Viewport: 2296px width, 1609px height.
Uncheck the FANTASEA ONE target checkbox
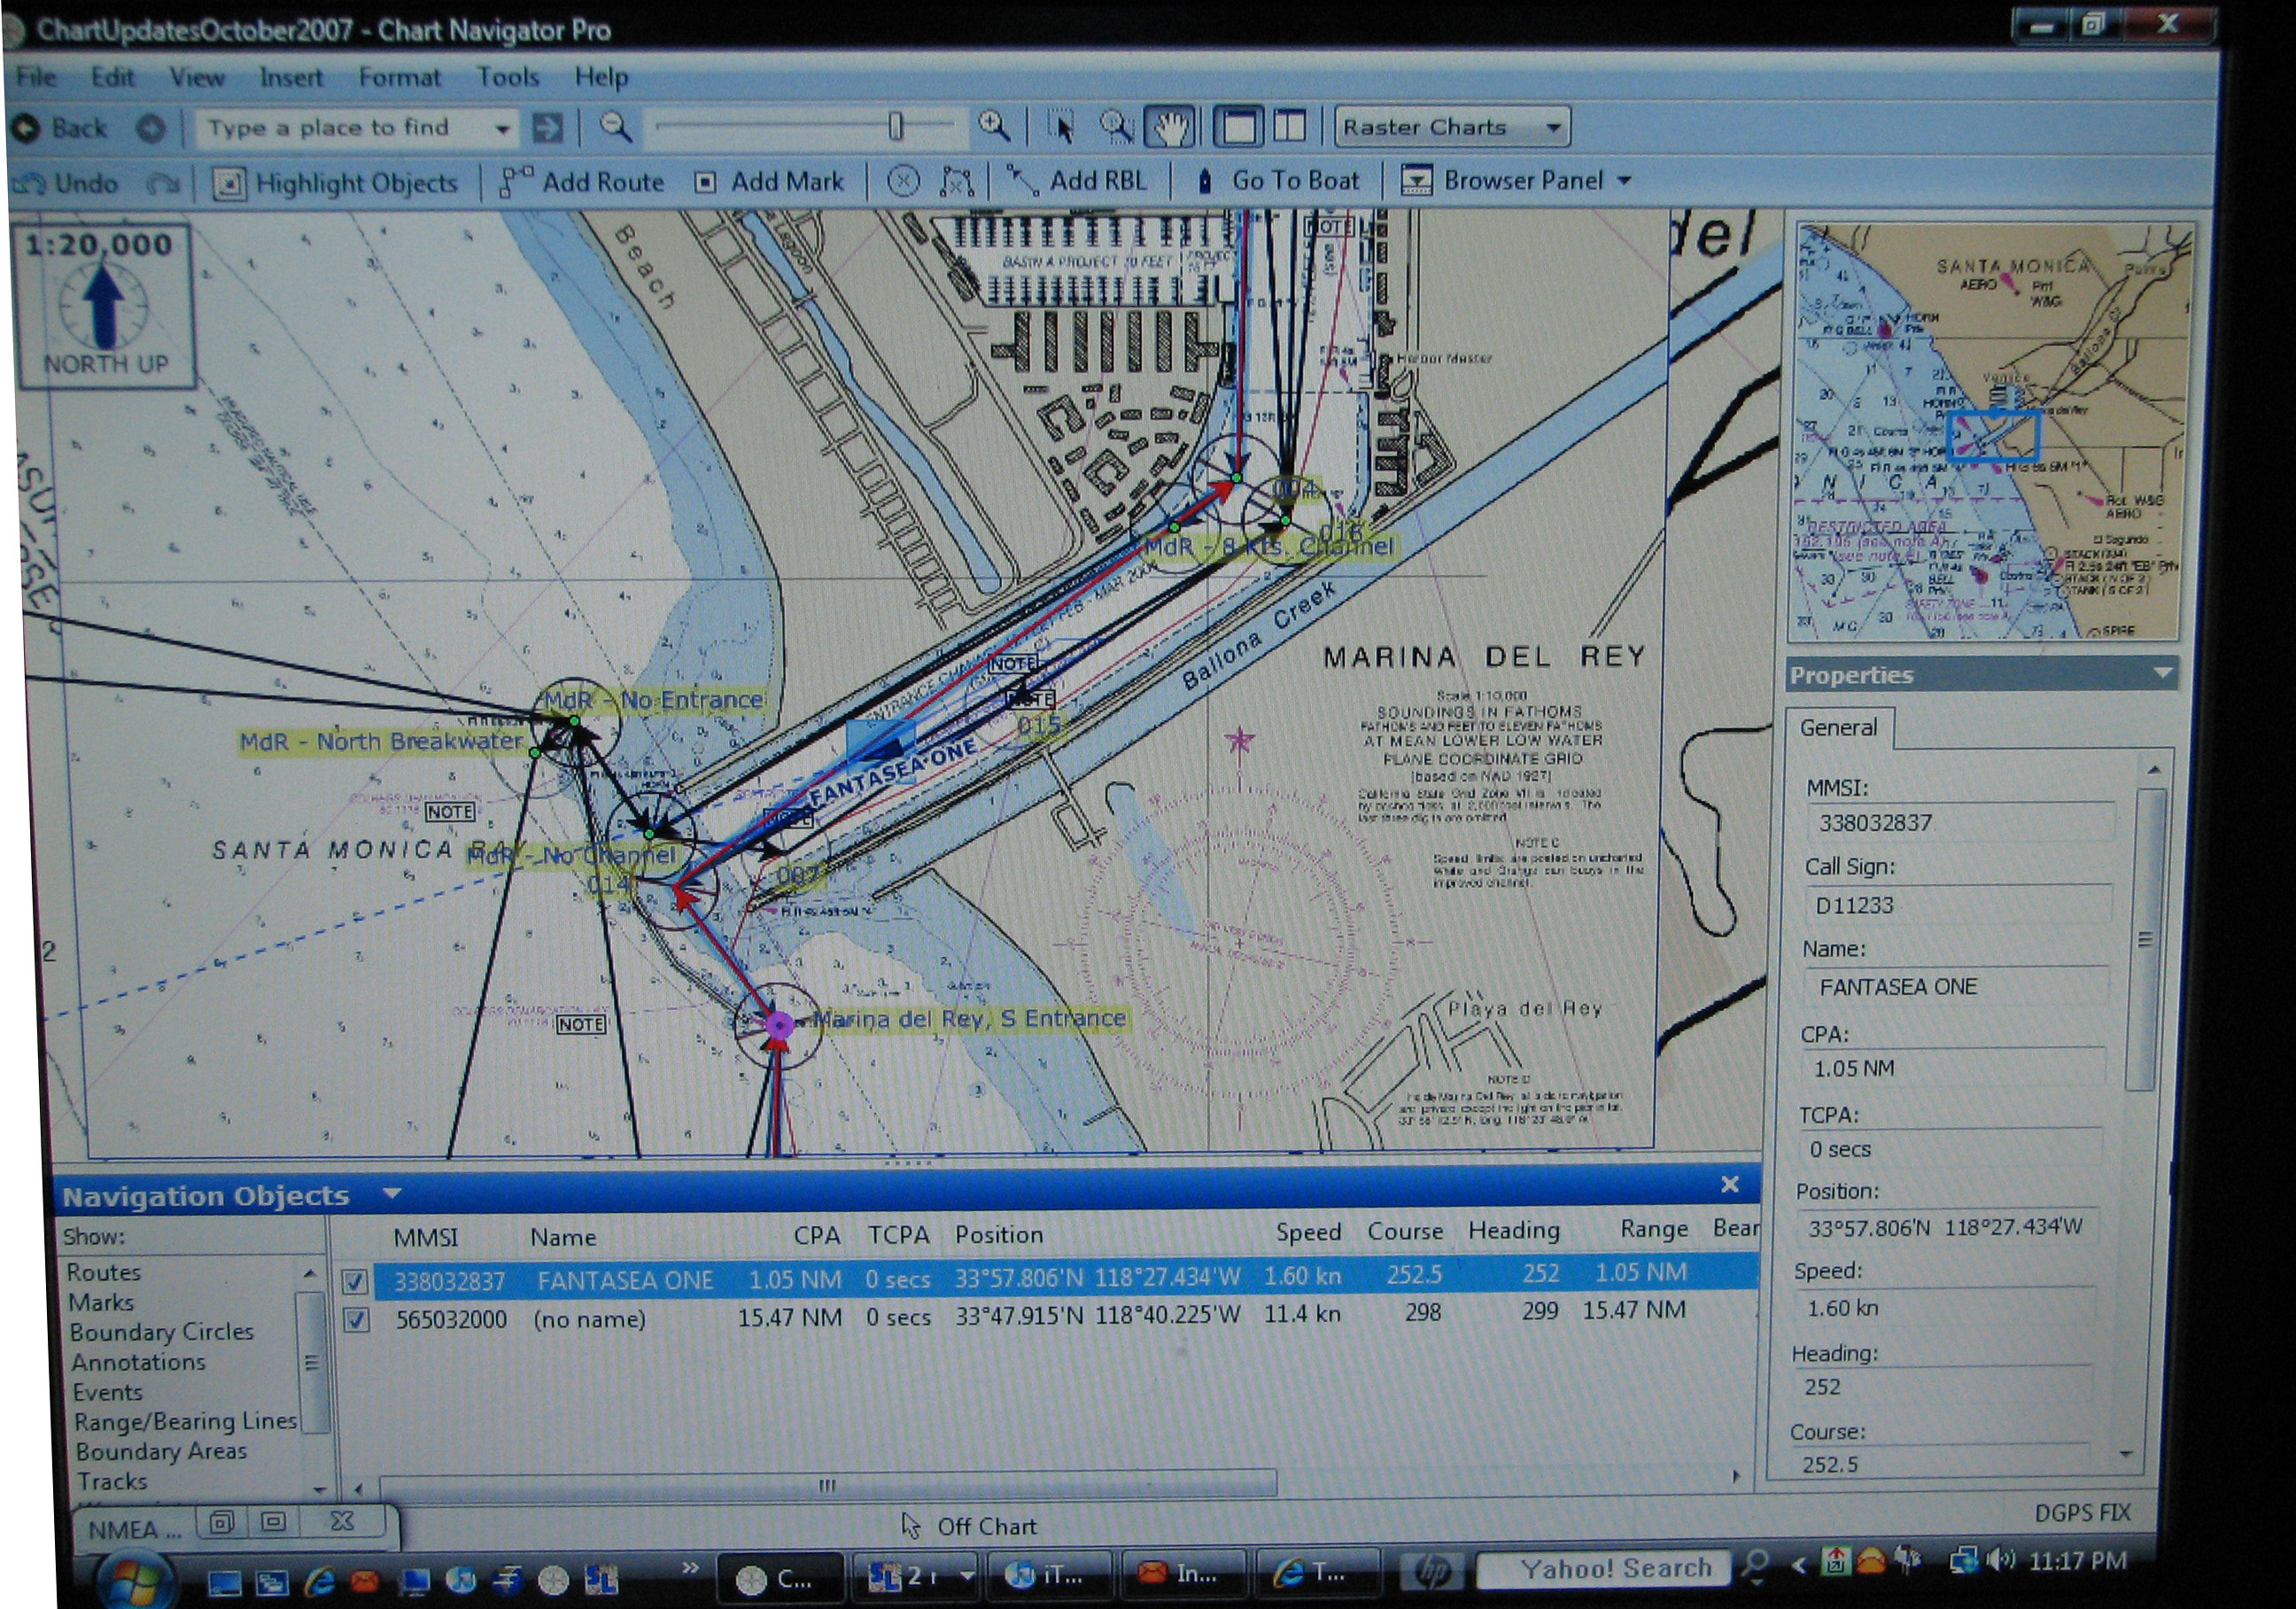(355, 1282)
